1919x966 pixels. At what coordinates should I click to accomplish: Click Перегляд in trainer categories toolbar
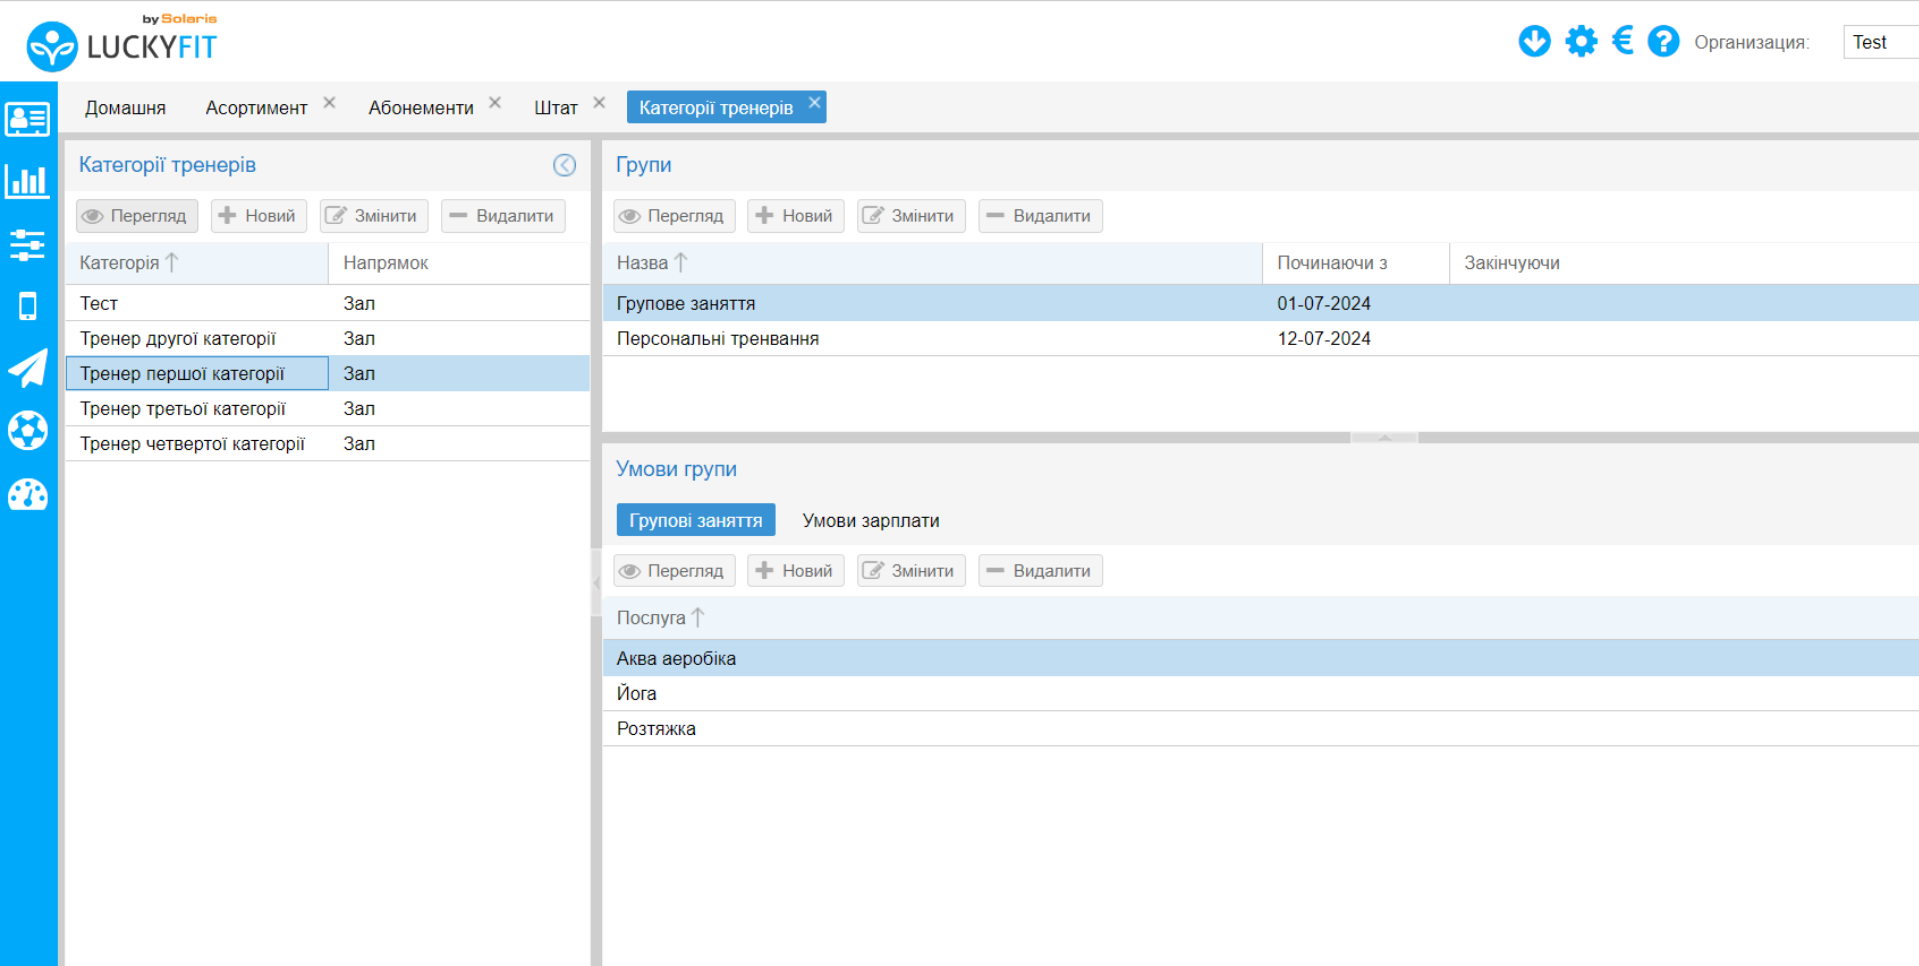point(137,216)
